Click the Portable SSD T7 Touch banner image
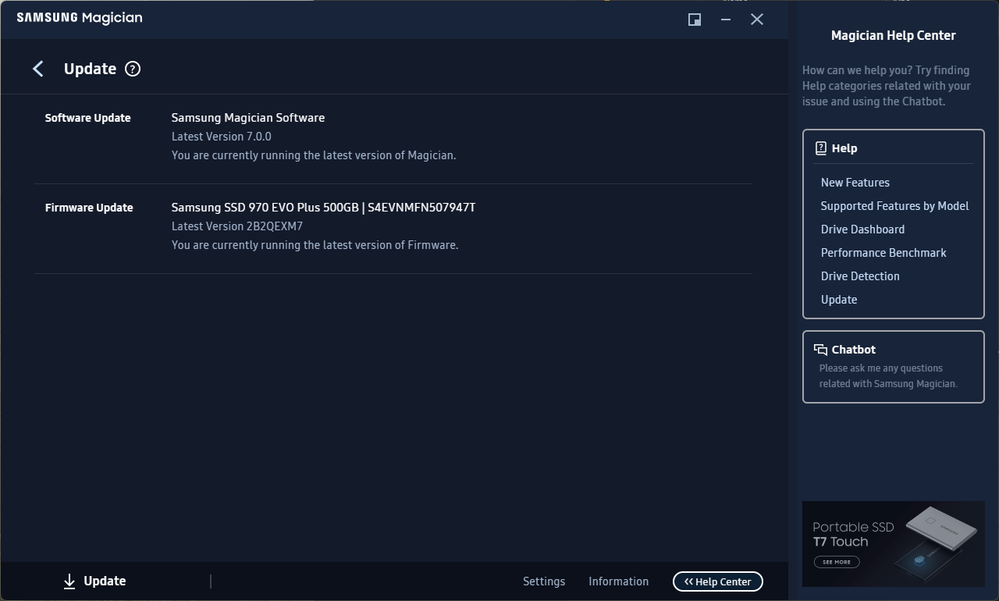Image resolution: width=999 pixels, height=601 pixels. click(893, 544)
